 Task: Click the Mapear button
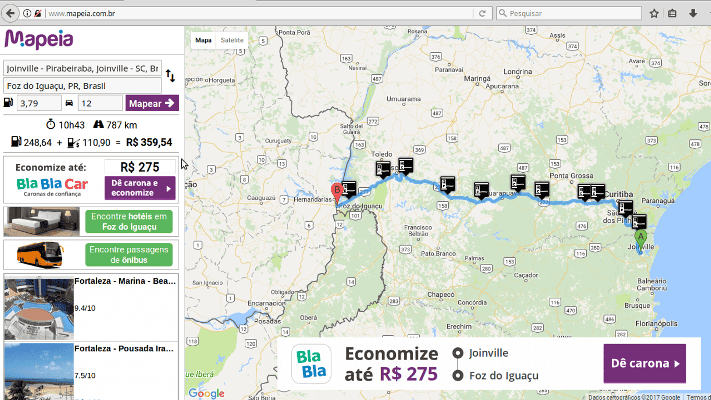click(x=152, y=103)
